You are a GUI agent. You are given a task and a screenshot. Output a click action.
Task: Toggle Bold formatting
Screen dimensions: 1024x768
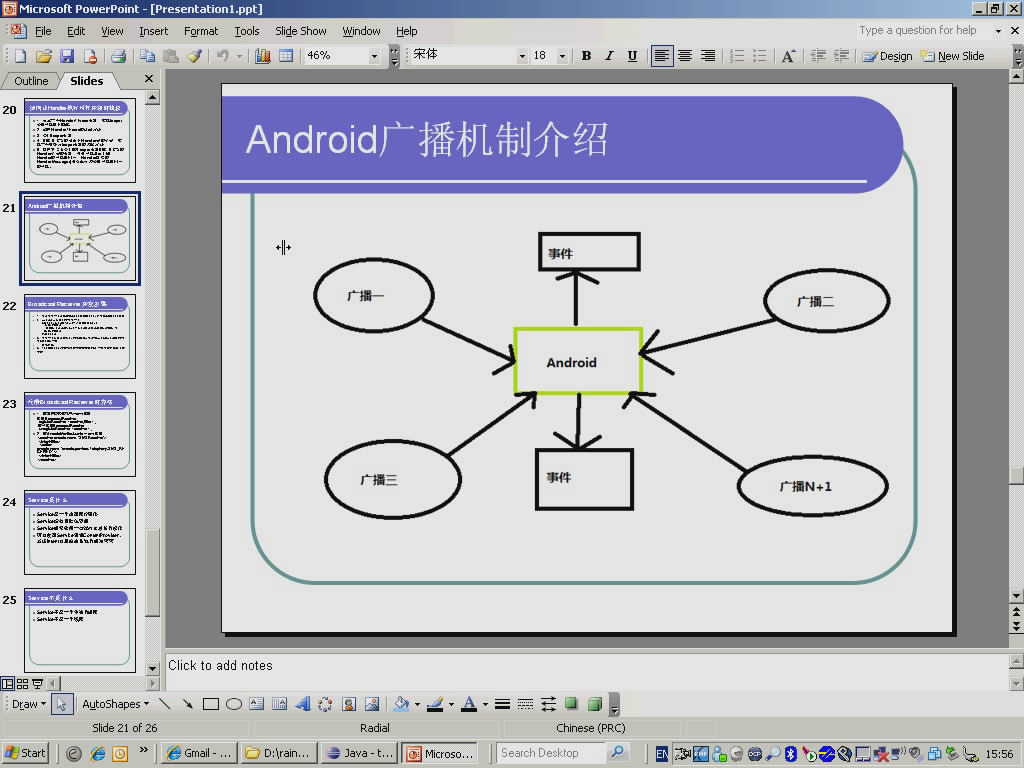(586, 56)
